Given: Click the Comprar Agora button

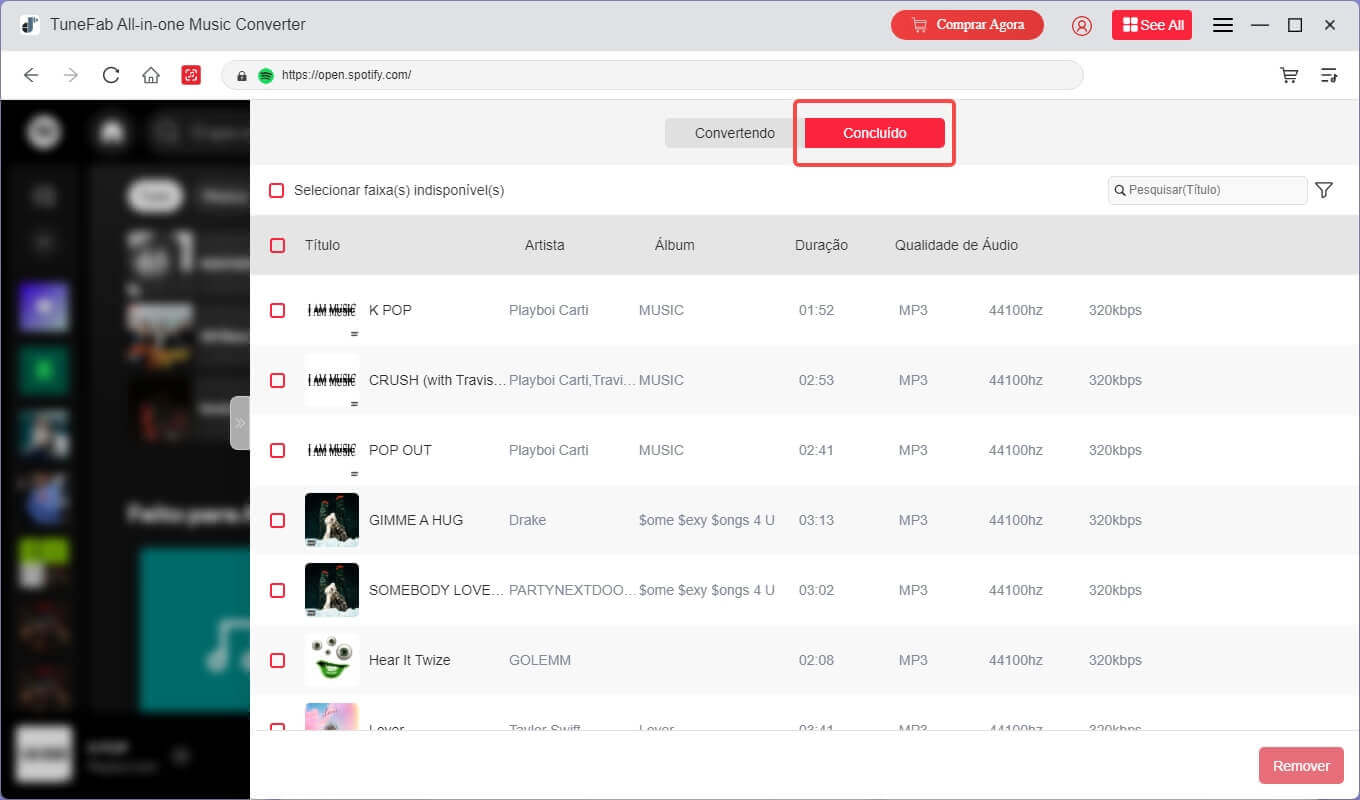Looking at the screenshot, I should 967,25.
